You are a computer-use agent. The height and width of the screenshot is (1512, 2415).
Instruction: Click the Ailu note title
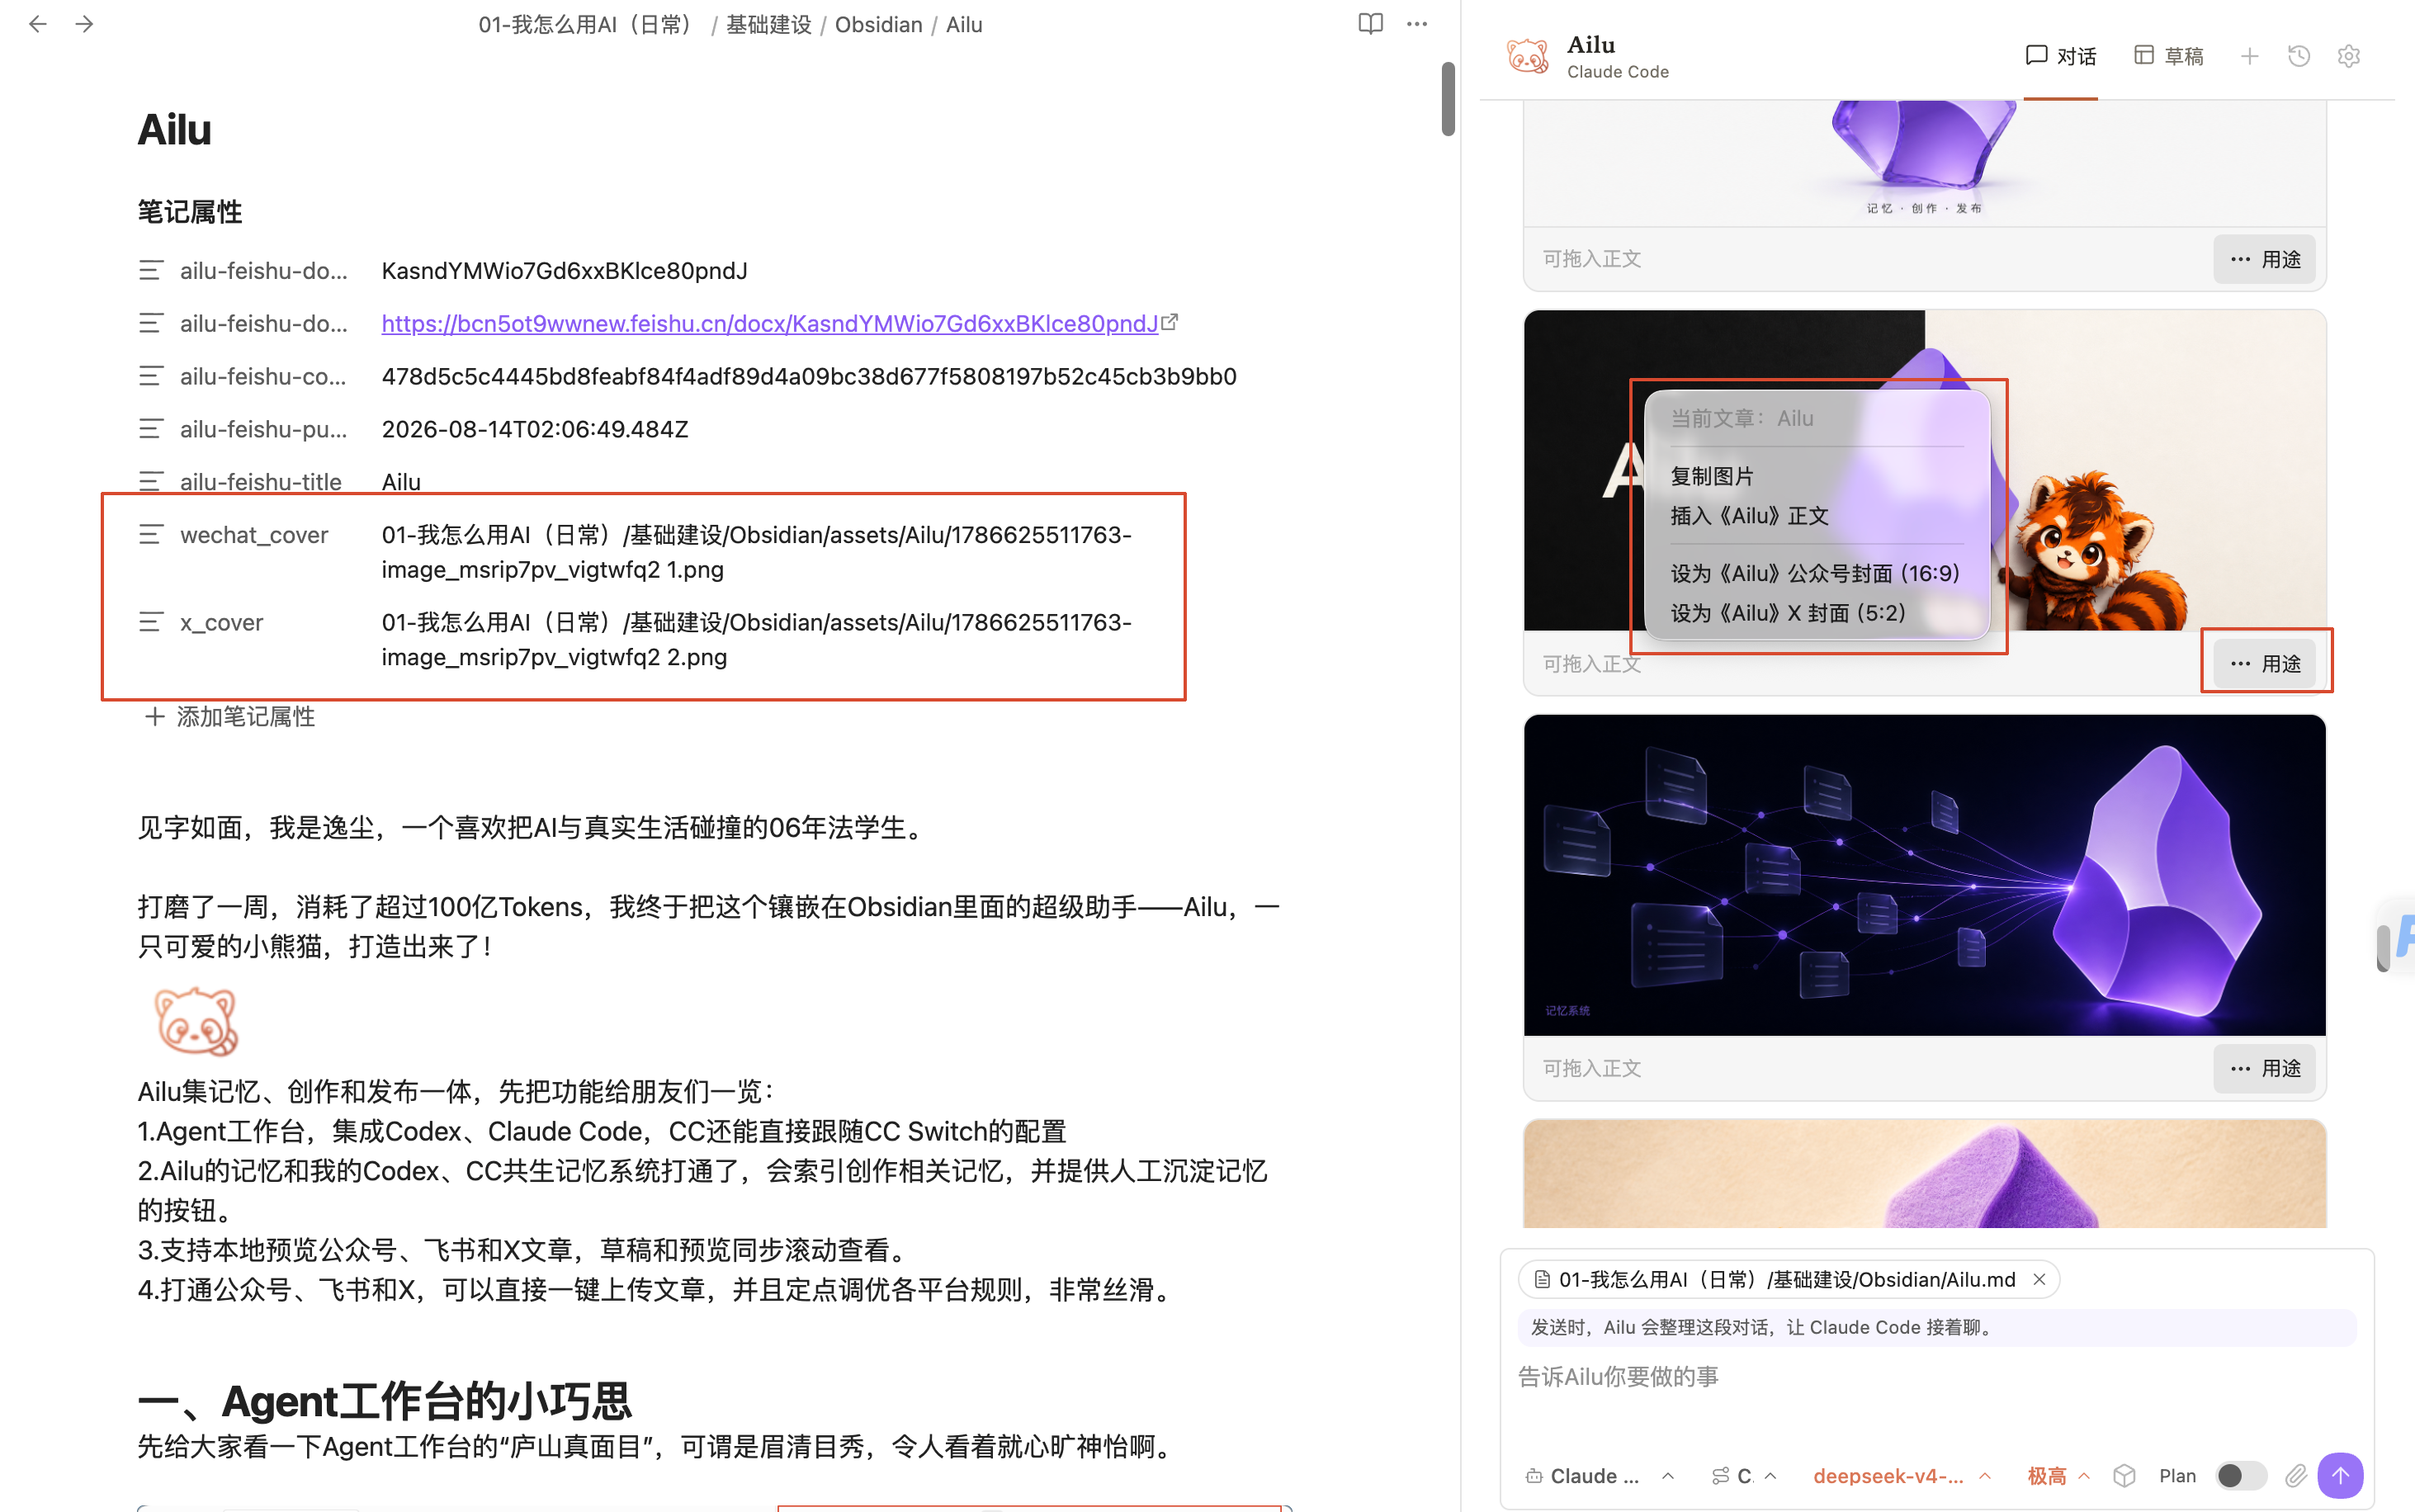[175, 129]
